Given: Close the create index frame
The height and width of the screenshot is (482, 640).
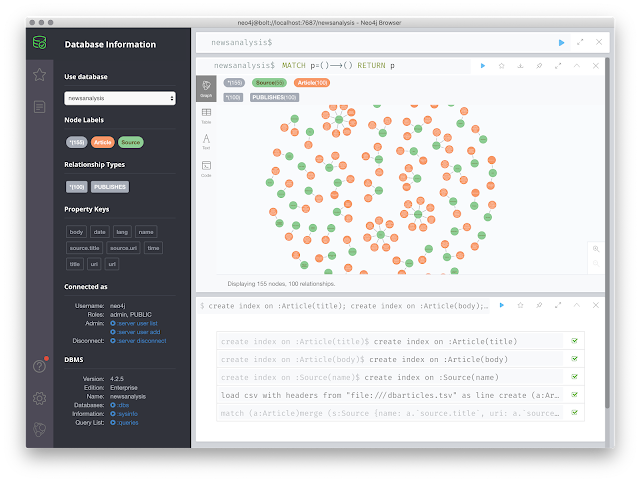Looking at the screenshot, I should (596, 305).
